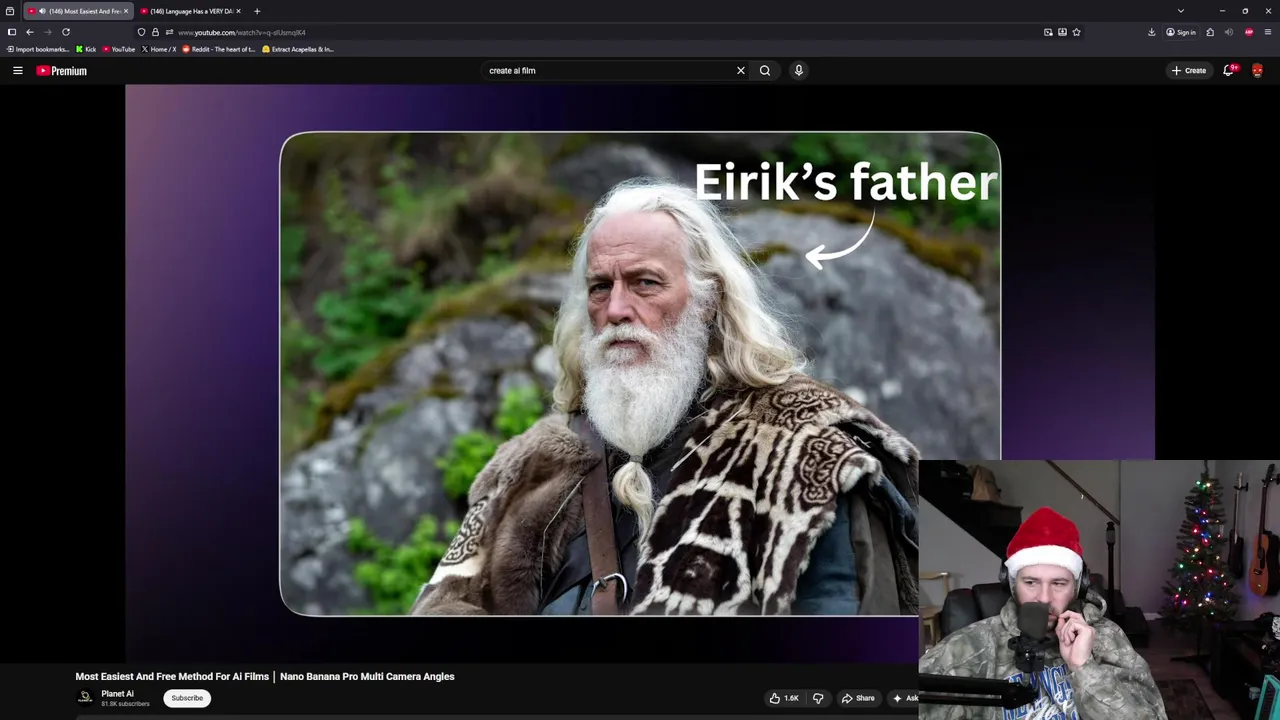Mute the playing tab via speaker icon
This screenshot has width=1280, height=720.
(x=42, y=11)
